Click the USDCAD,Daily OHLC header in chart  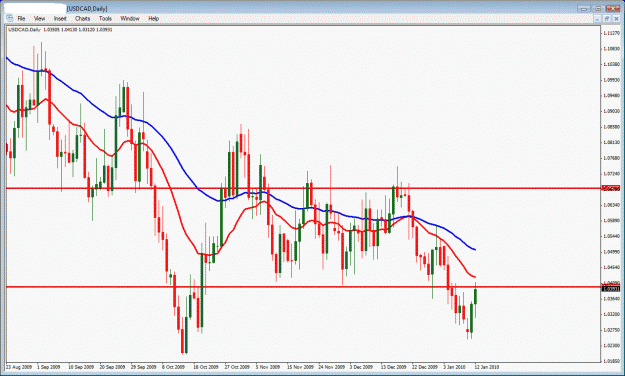pos(60,30)
